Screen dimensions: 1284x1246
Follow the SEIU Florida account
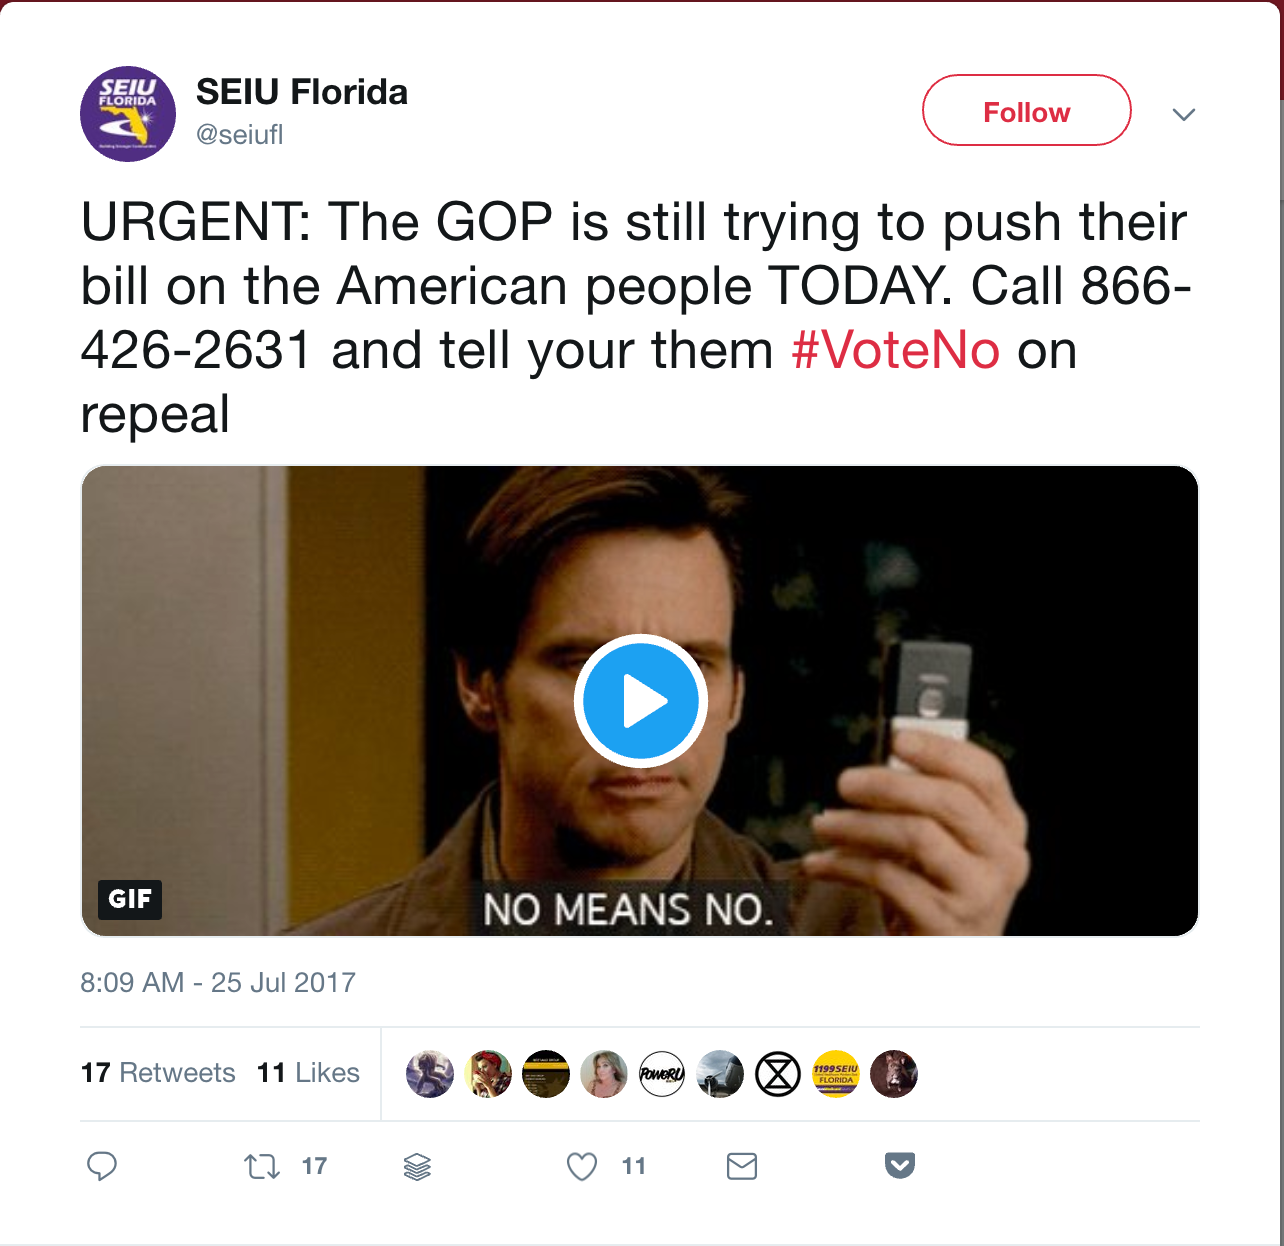tap(1027, 111)
